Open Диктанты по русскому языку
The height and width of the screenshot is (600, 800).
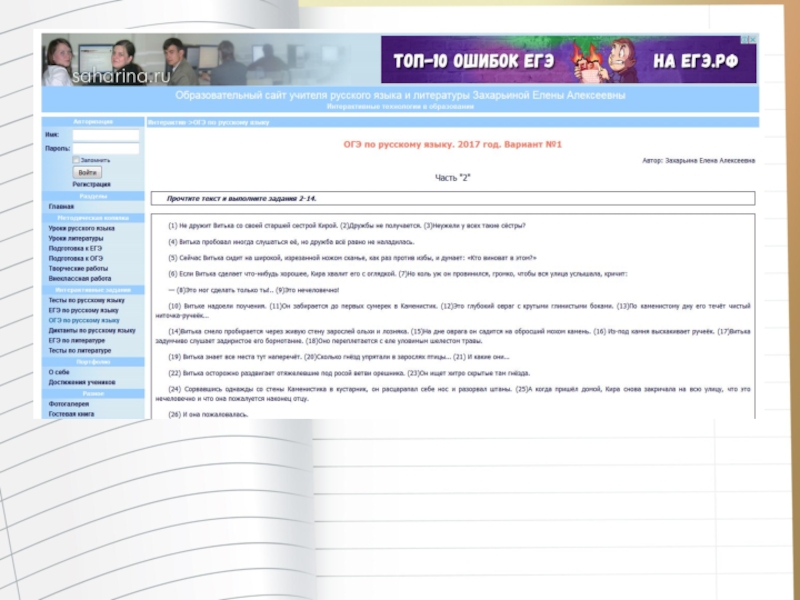[x=92, y=331]
